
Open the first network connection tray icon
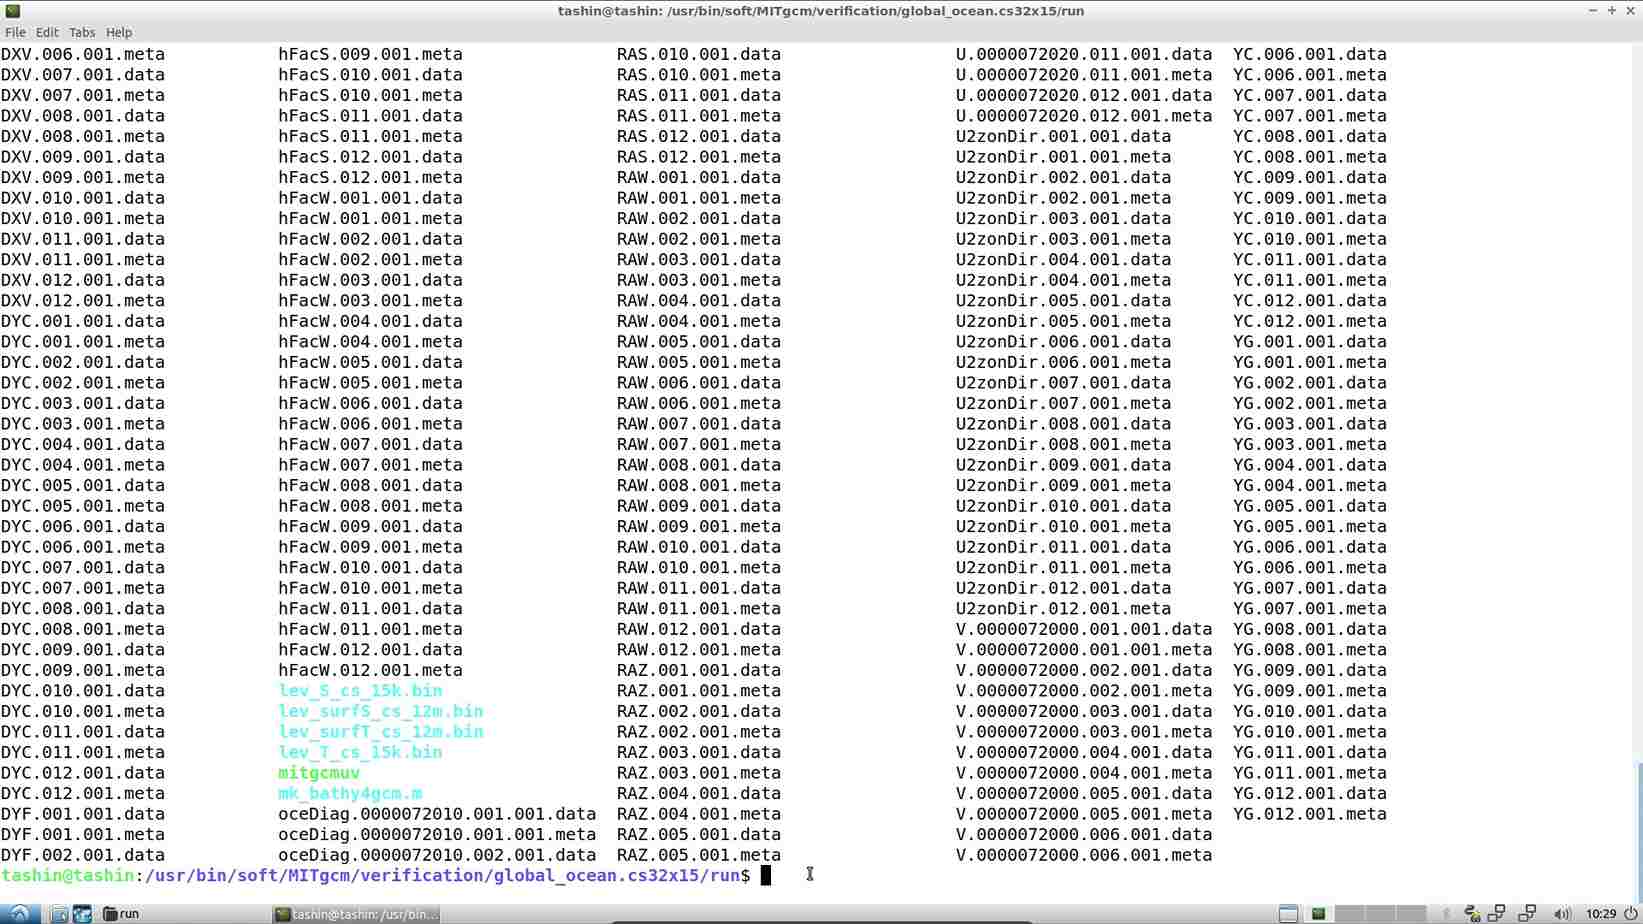pyautogui.click(x=1497, y=913)
